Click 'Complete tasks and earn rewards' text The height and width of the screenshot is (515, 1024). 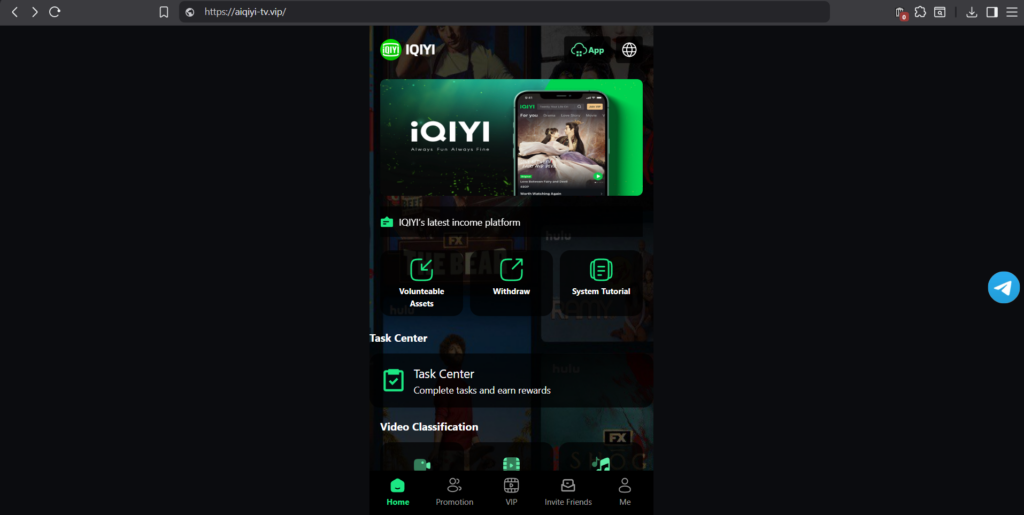[482, 390]
